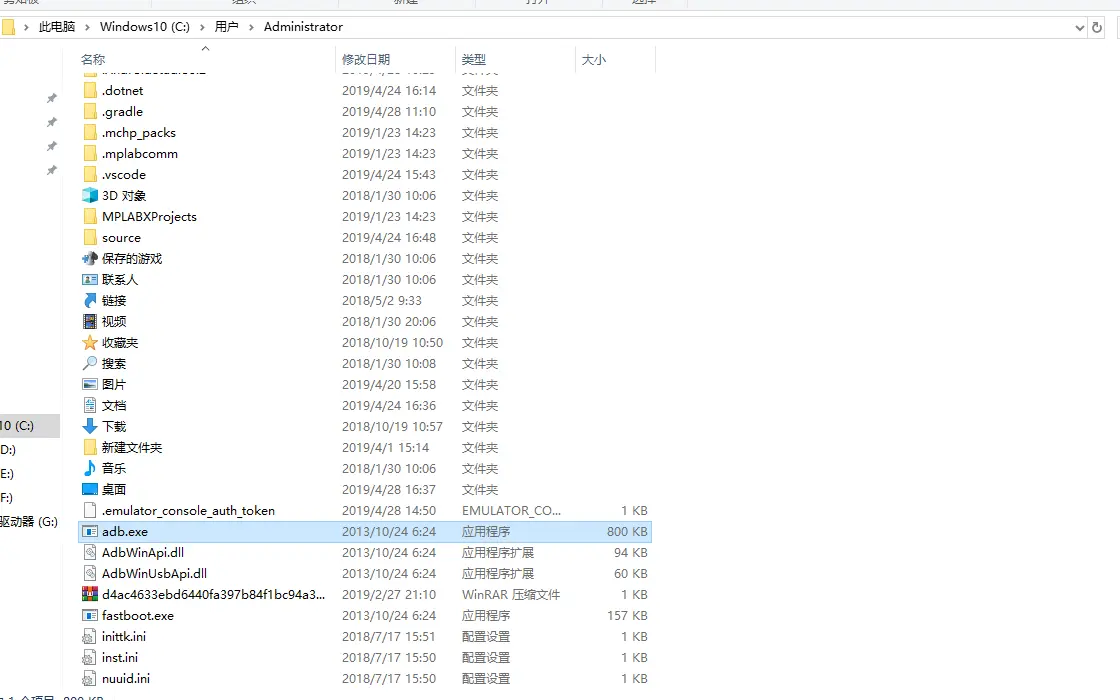Click the topmost pin icon in Quick Access
Viewport: 1120px width, 700px height.
point(52,99)
